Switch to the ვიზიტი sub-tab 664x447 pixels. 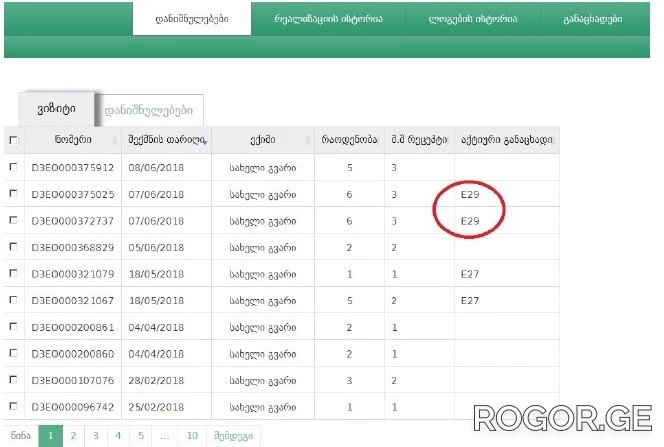tap(56, 109)
